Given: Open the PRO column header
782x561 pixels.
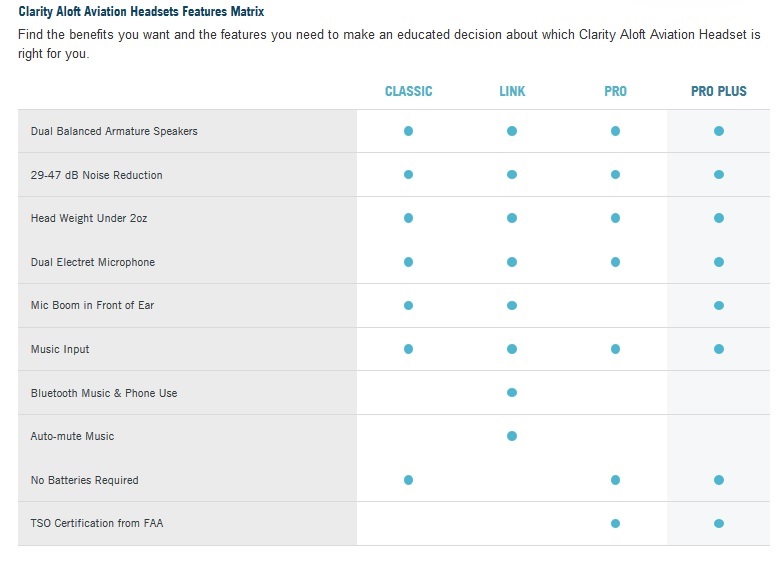Looking at the screenshot, I should pyautogui.click(x=615, y=91).
